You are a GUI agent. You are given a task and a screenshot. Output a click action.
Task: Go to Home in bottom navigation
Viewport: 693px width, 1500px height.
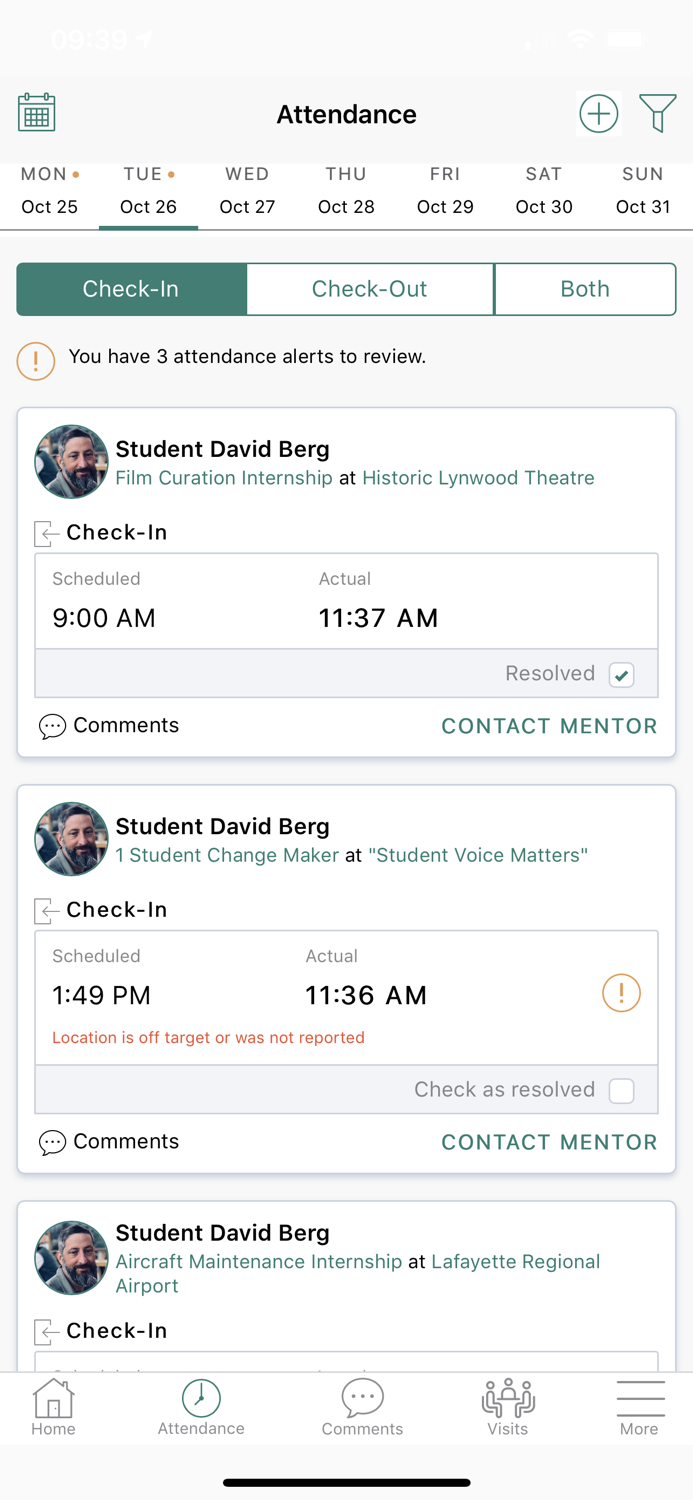(53, 1408)
